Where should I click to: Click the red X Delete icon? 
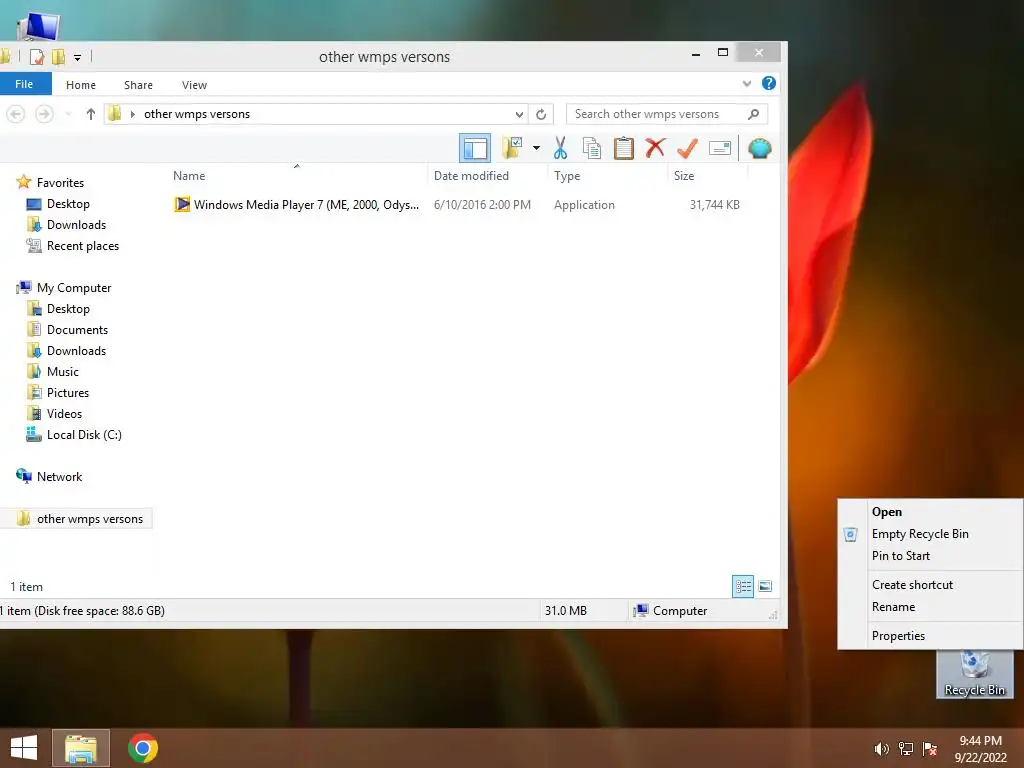(655, 148)
